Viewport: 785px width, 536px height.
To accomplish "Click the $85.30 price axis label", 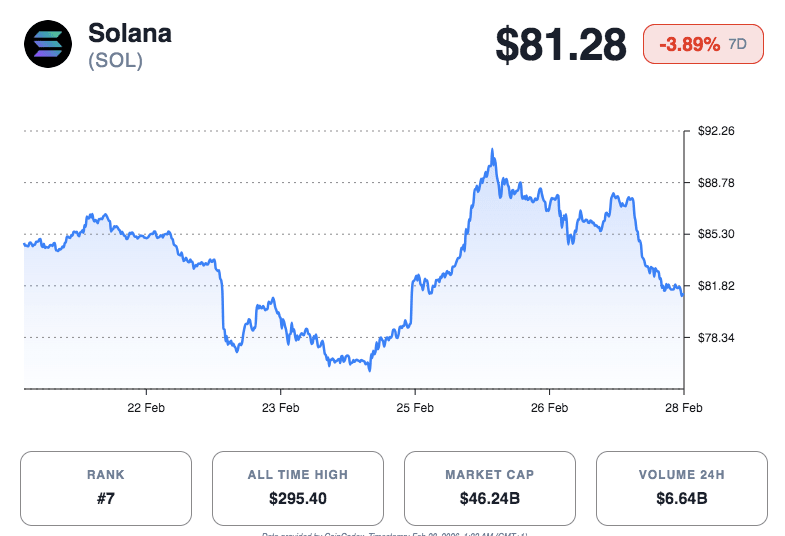I will tap(716, 234).
